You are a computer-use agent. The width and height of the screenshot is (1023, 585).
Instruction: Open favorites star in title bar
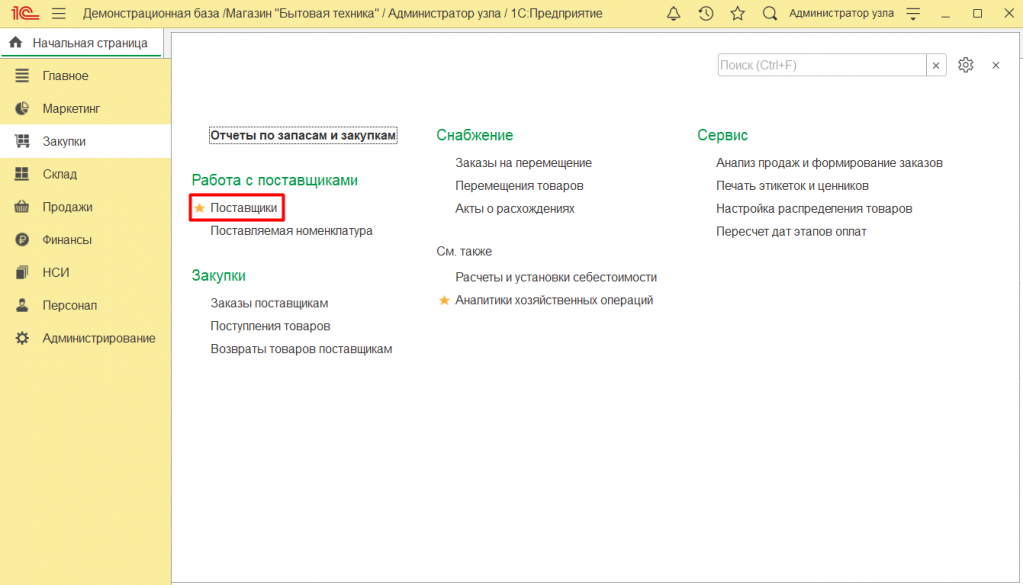tap(738, 13)
